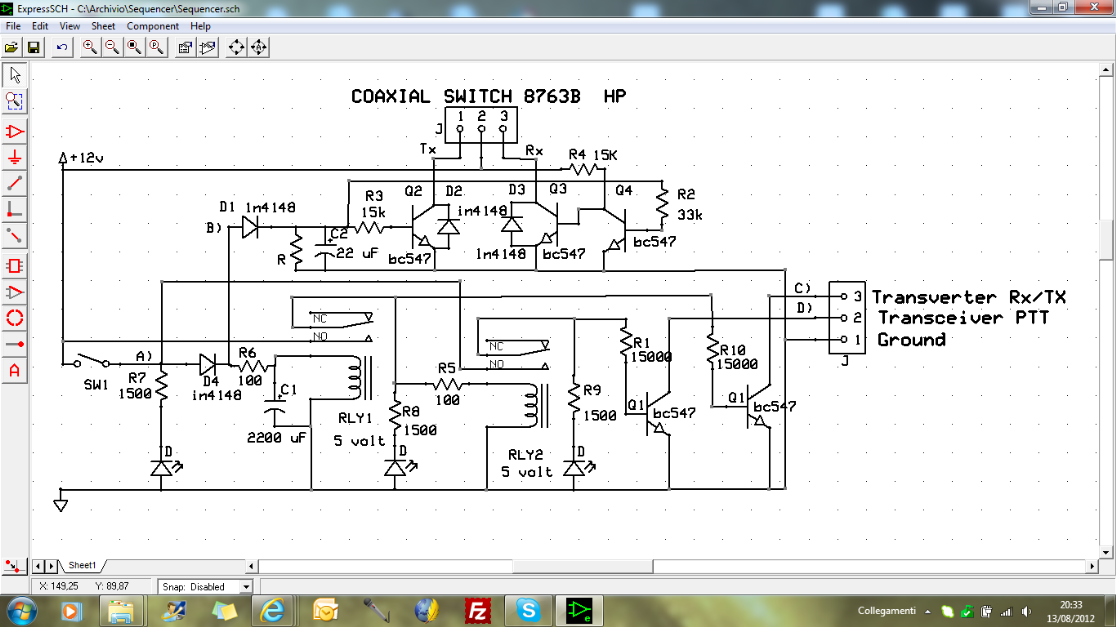This screenshot has width=1116, height=627.
Task: Click the R4 15K resistor label
Action: 593,154
